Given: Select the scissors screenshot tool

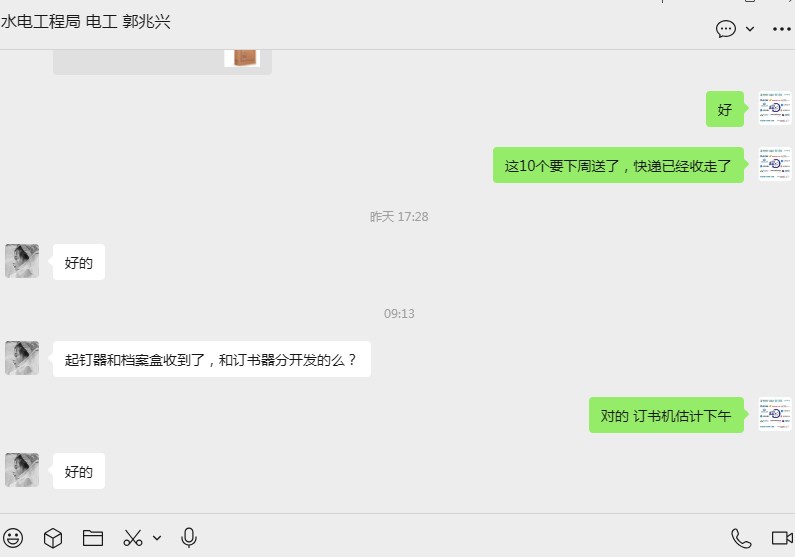Looking at the screenshot, I should [133, 538].
